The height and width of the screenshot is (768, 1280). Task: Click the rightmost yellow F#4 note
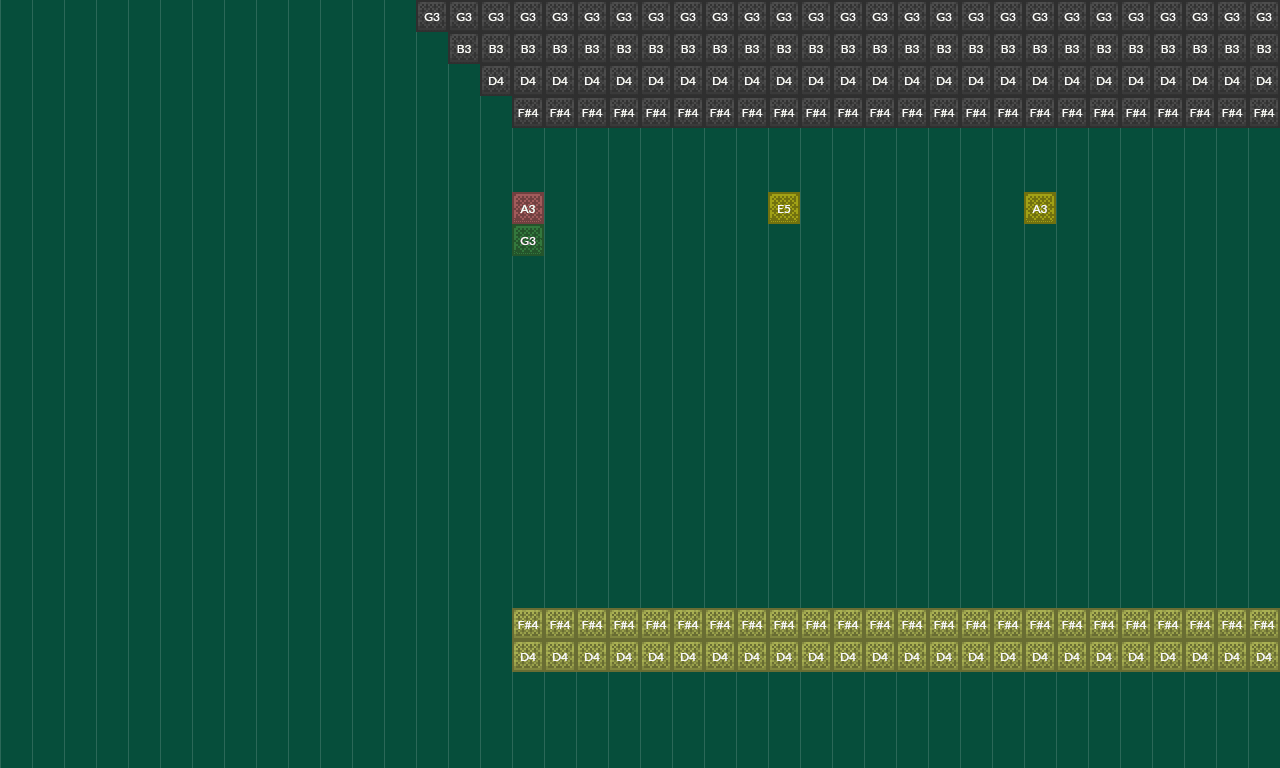[1264, 624]
